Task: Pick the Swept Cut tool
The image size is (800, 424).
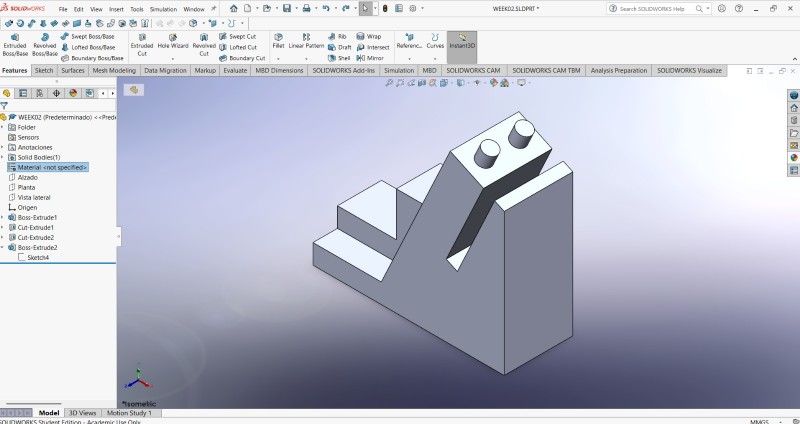Action: (237, 36)
